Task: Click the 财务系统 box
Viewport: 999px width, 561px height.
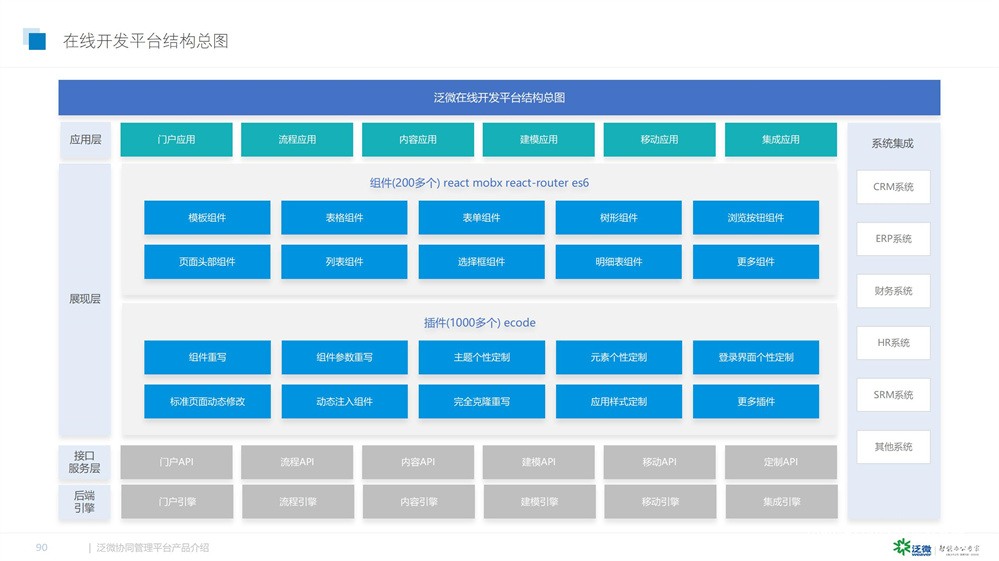Action: click(893, 291)
